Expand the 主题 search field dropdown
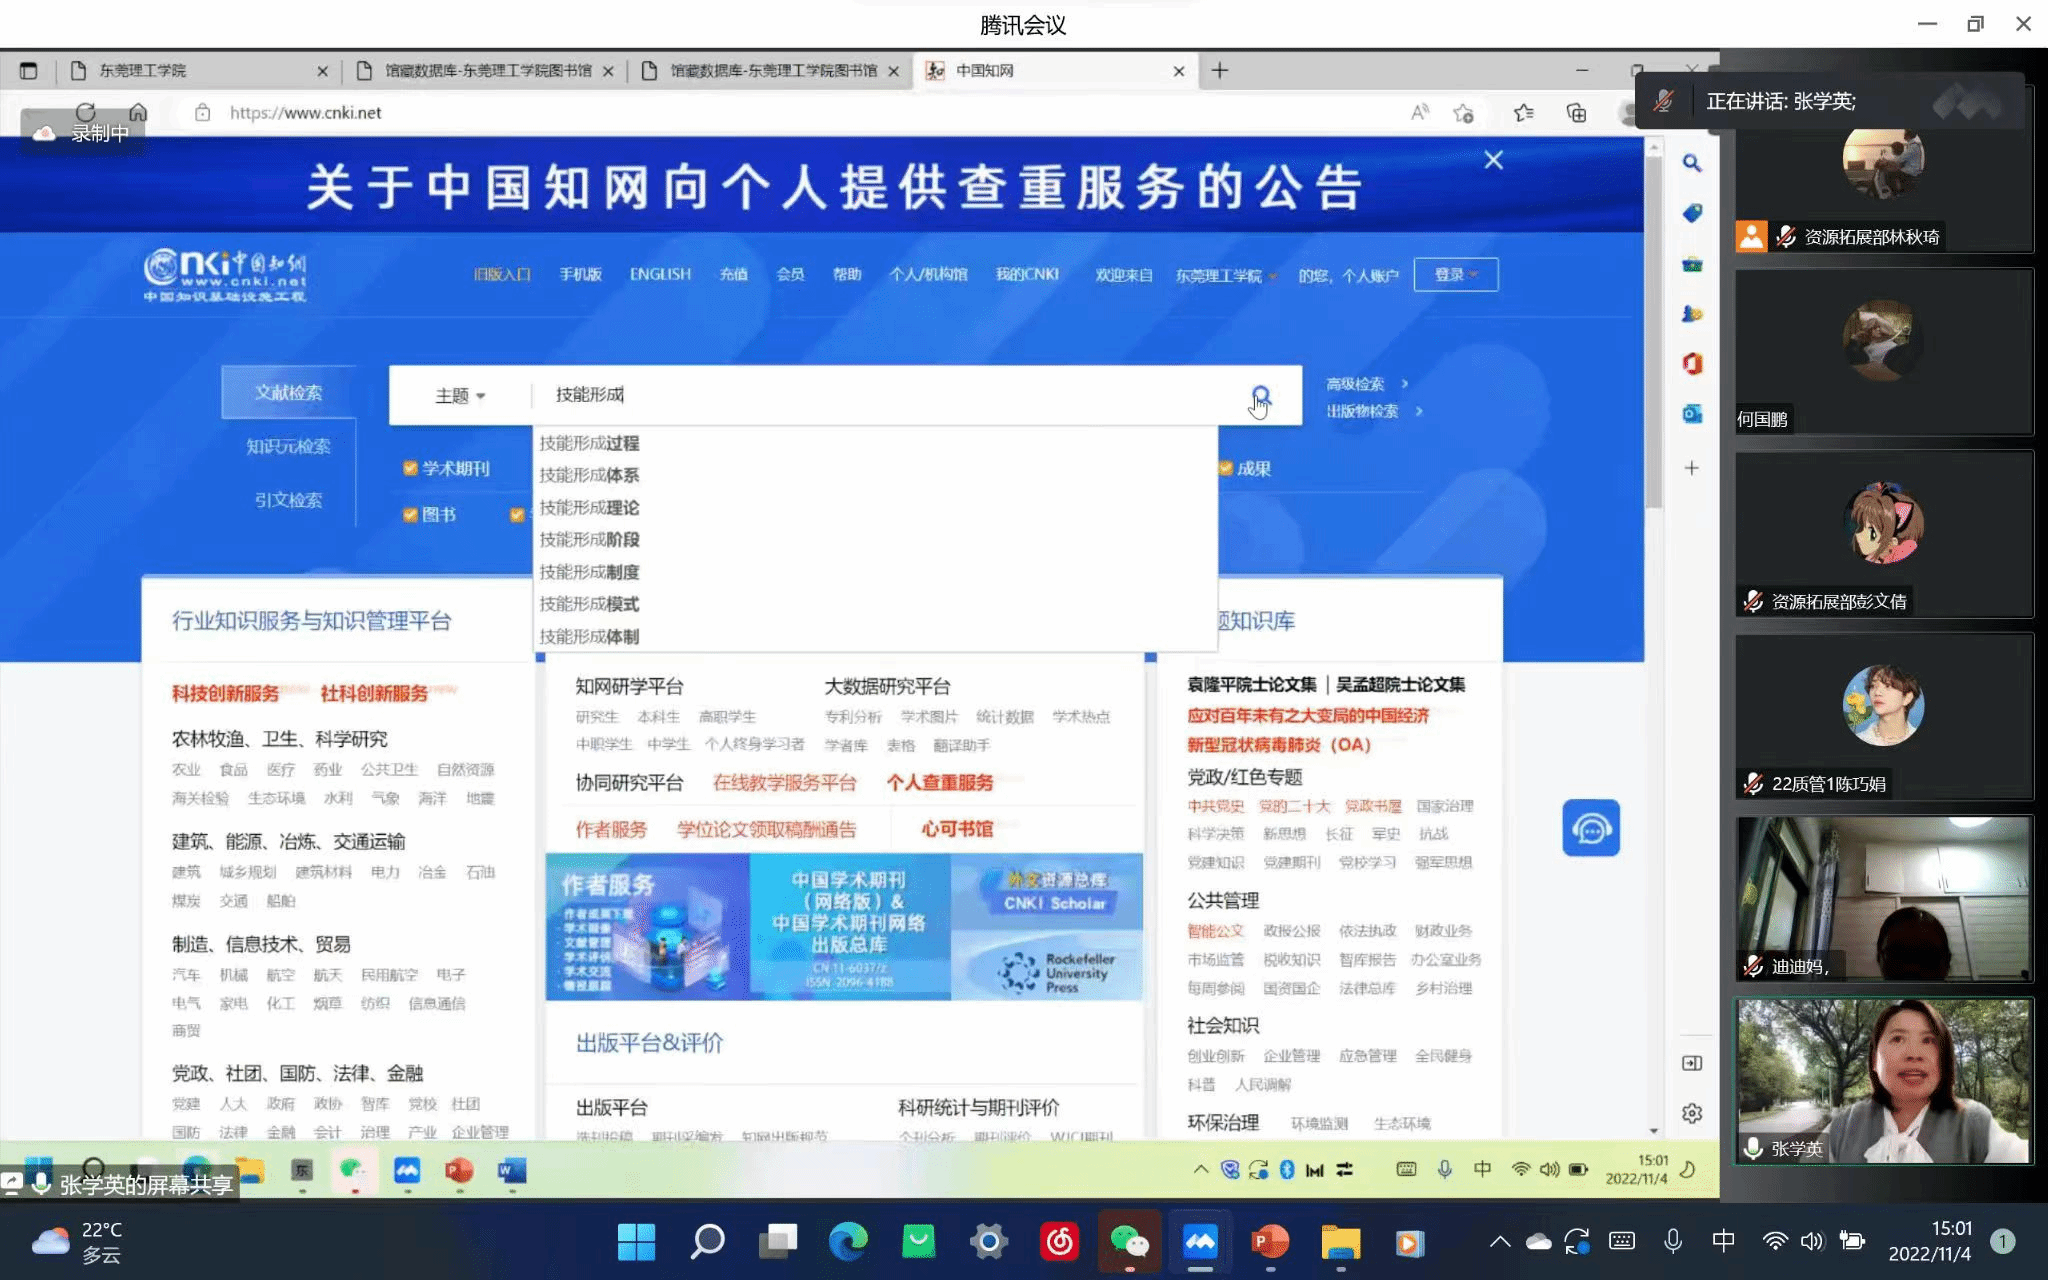Image resolution: width=2048 pixels, height=1280 pixels. tap(460, 396)
